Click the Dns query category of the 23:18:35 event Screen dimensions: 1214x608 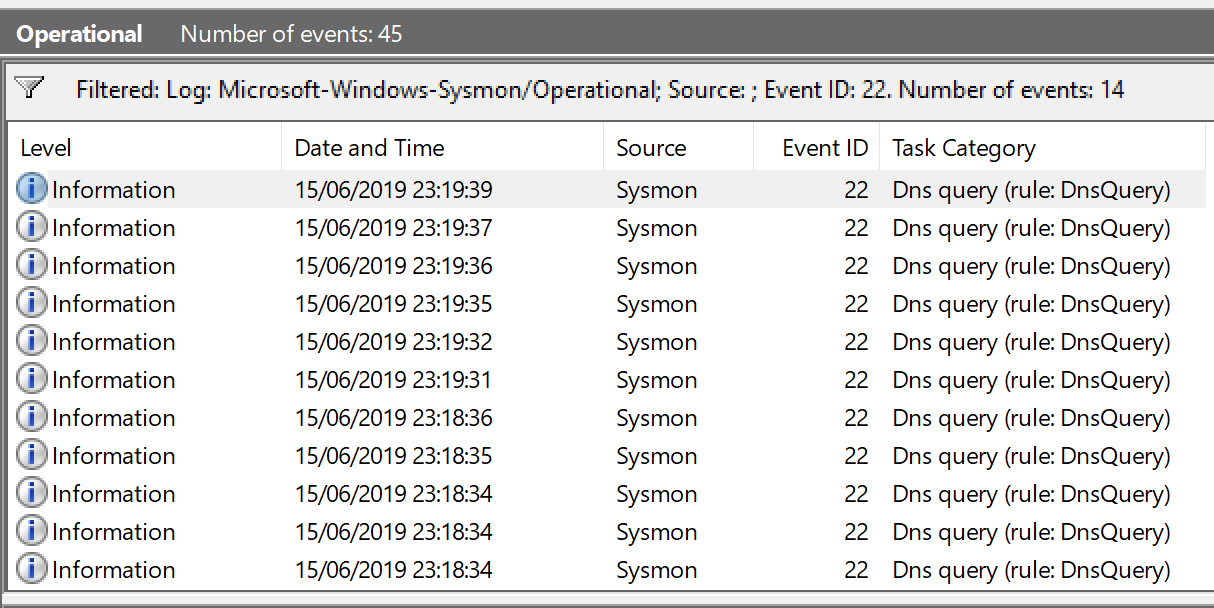pos(1031,456)
